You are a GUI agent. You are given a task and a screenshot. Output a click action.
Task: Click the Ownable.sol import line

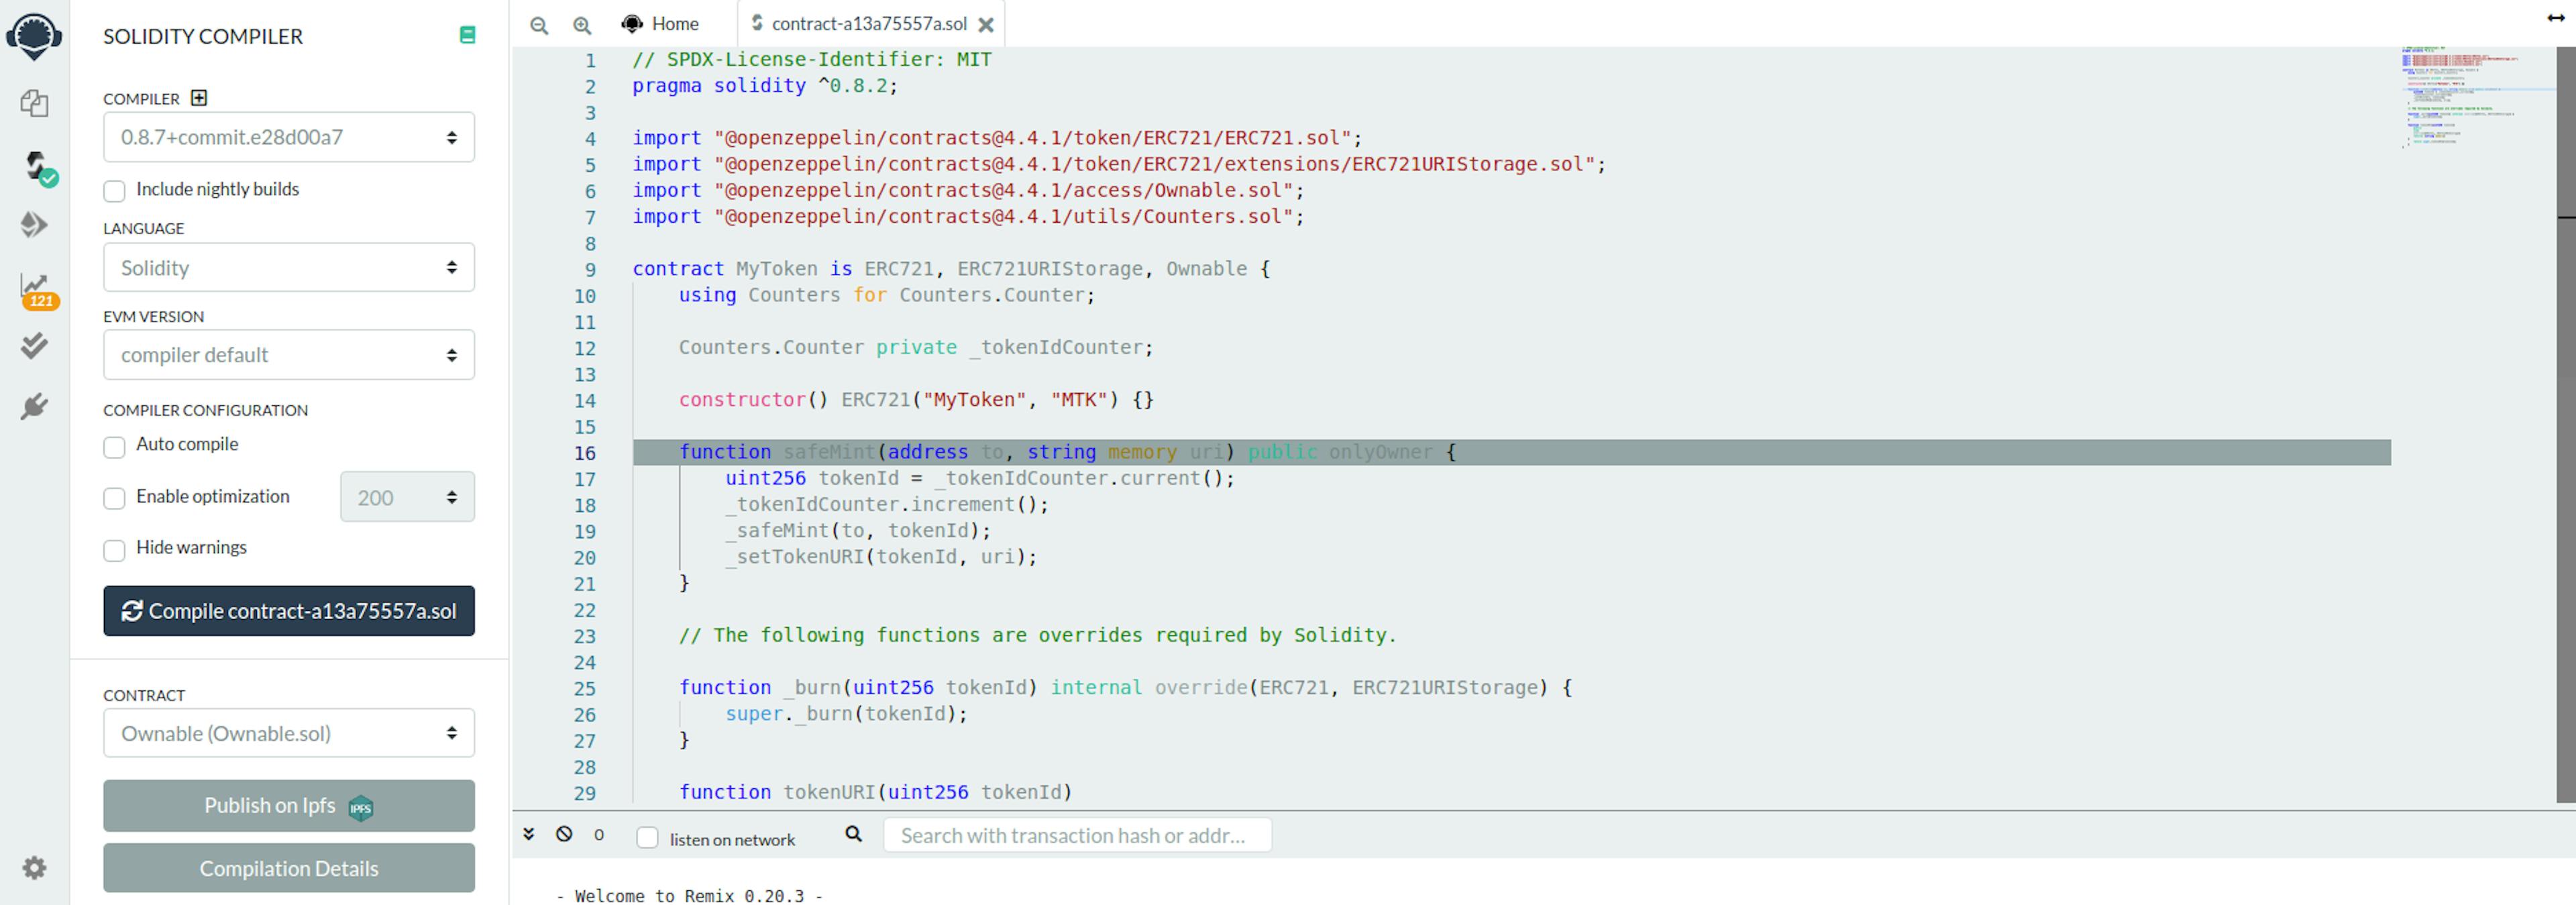(x=968, y=190)
